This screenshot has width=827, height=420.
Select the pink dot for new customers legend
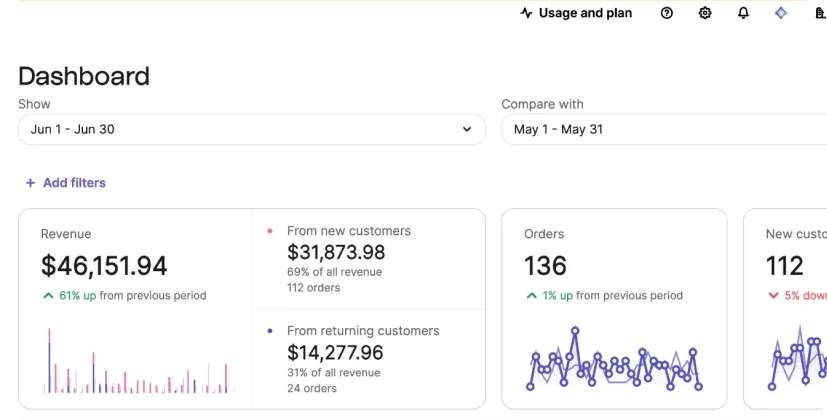click(270, 231)
